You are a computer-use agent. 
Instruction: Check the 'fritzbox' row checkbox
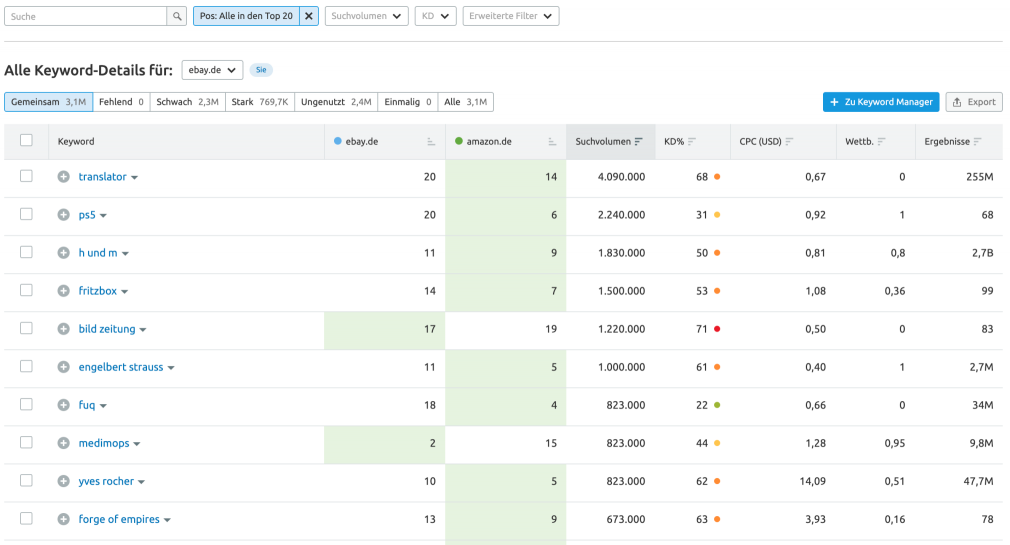(x=26, y=290)
